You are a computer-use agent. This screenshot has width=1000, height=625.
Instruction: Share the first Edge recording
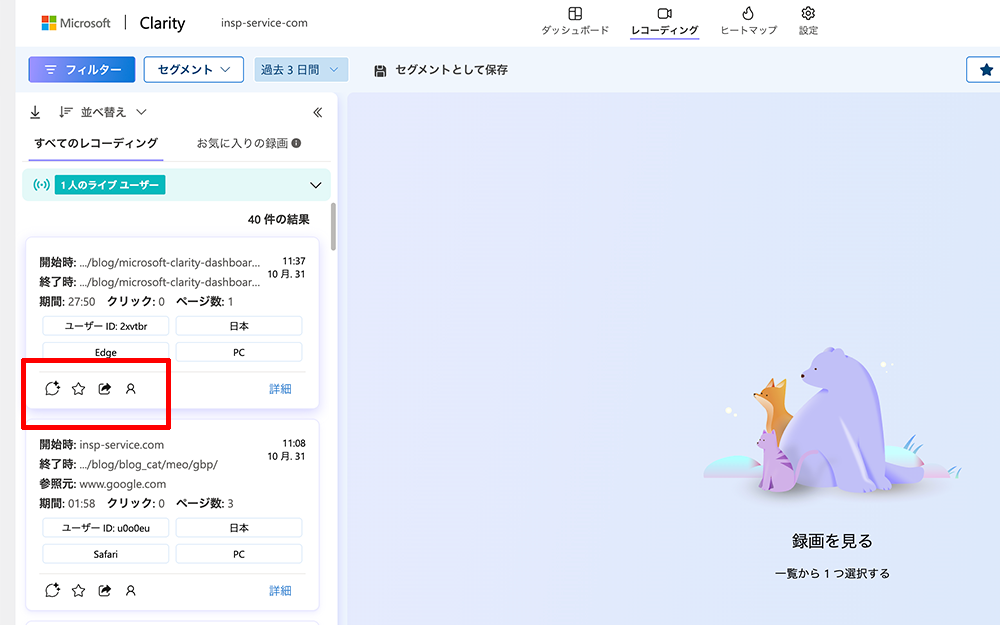click(105, 389)
